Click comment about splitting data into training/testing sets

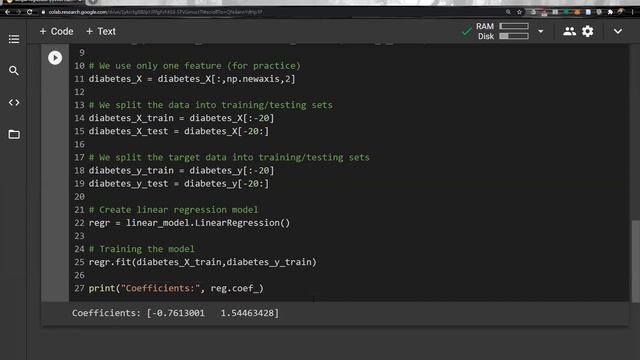[211, 105]
